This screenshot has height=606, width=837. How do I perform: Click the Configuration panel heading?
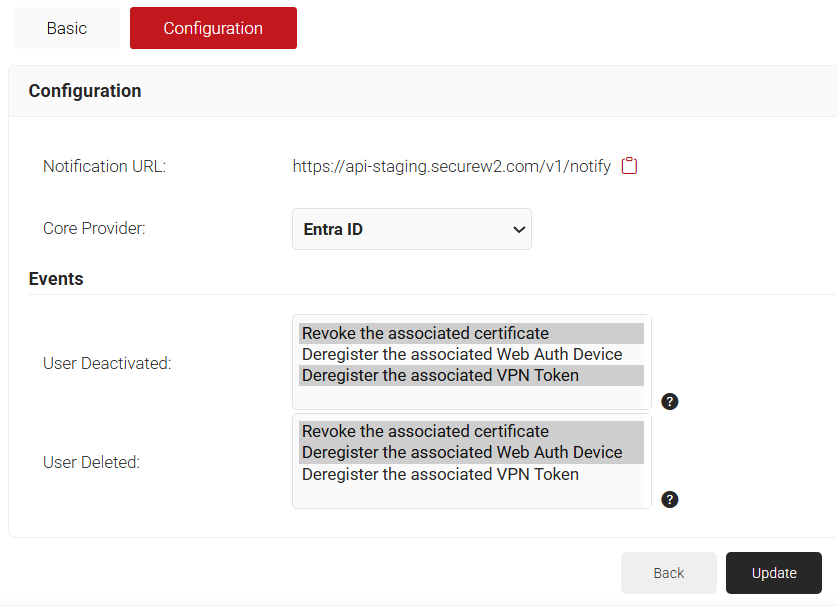85,91
